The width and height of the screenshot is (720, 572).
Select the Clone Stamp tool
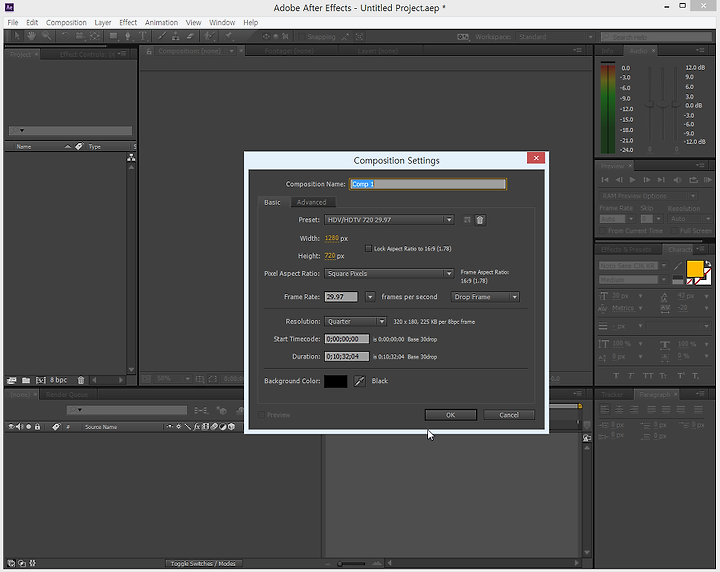(x=175, y=36)
